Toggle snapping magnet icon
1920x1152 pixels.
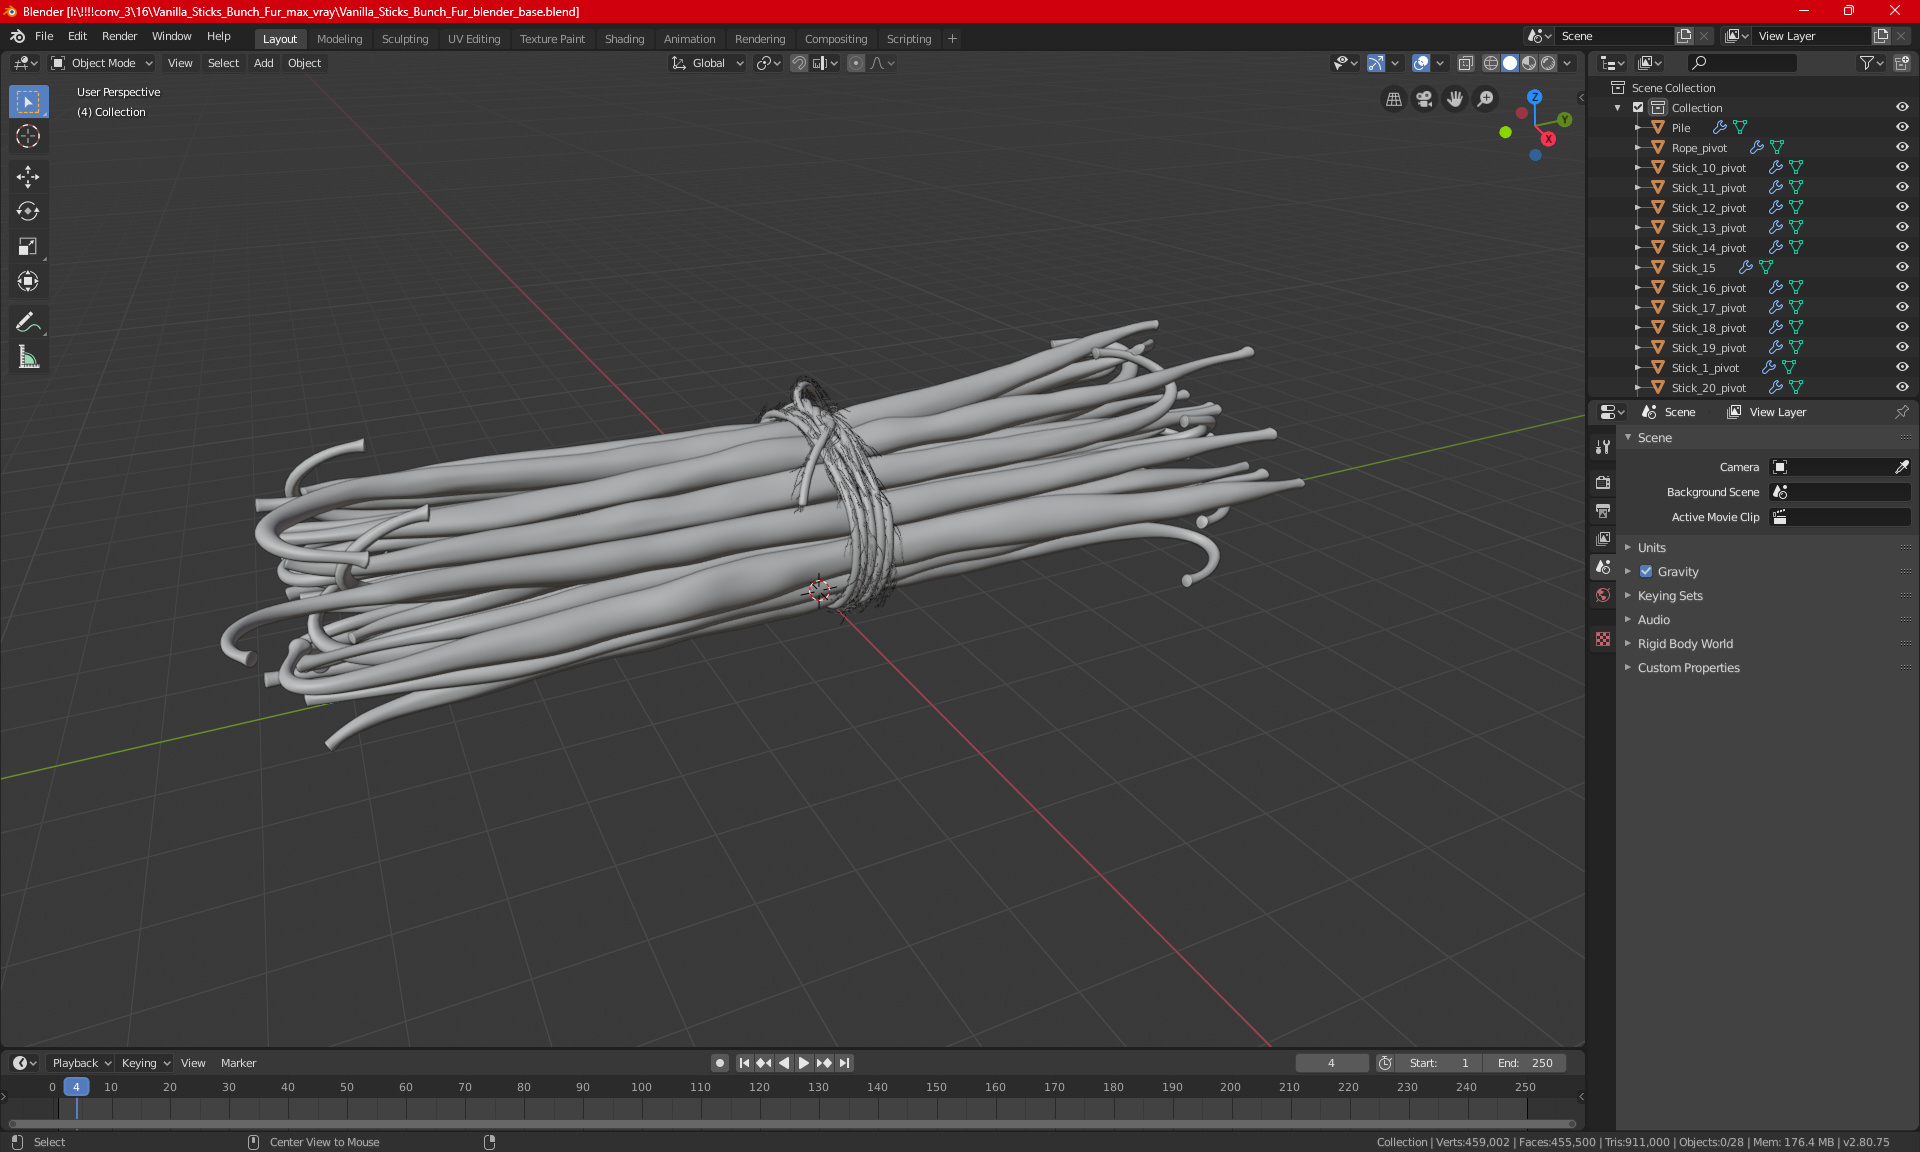click(x=798, y=63)
